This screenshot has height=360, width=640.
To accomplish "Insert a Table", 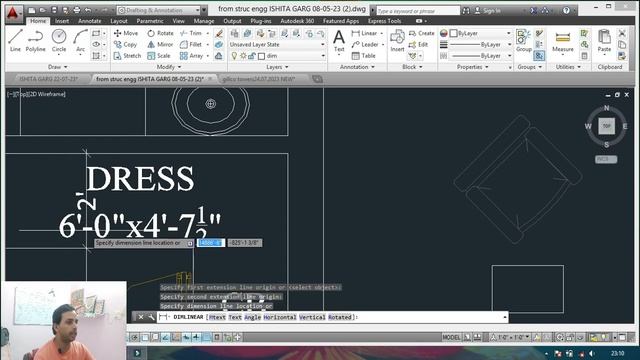I will coord(363,56).
